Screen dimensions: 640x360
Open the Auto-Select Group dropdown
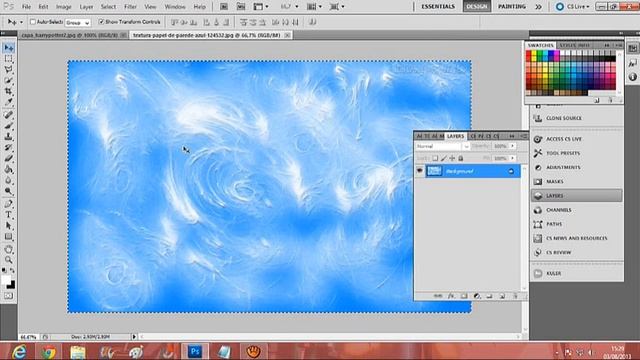click(78, 23)
